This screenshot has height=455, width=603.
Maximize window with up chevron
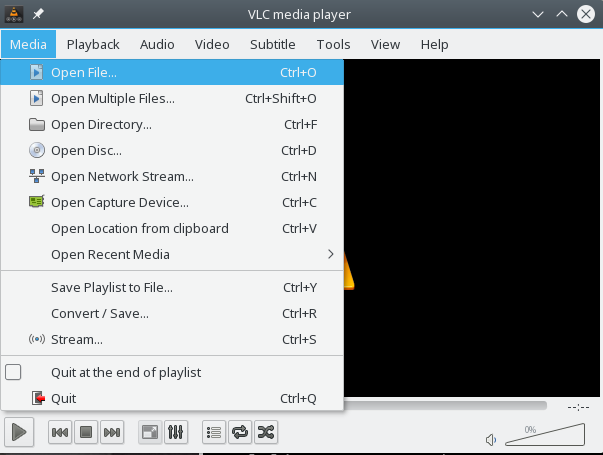click(562, 15)
